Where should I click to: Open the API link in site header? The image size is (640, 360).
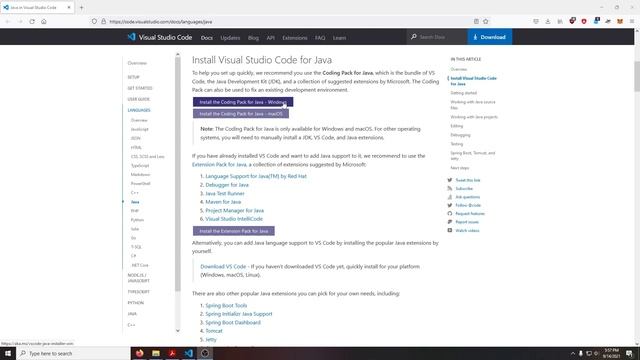pyautogui.click(x=271, y=38)
